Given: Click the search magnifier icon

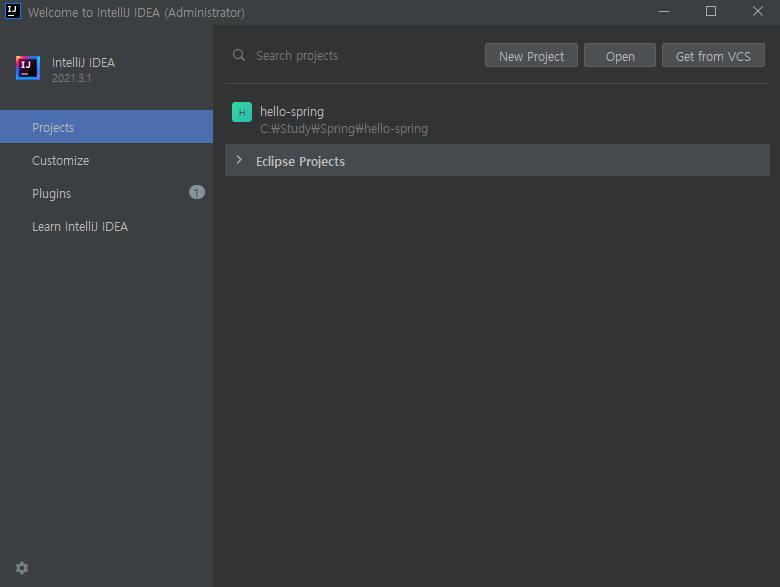Looking at the screenshot, I should (x=239, y=55).
